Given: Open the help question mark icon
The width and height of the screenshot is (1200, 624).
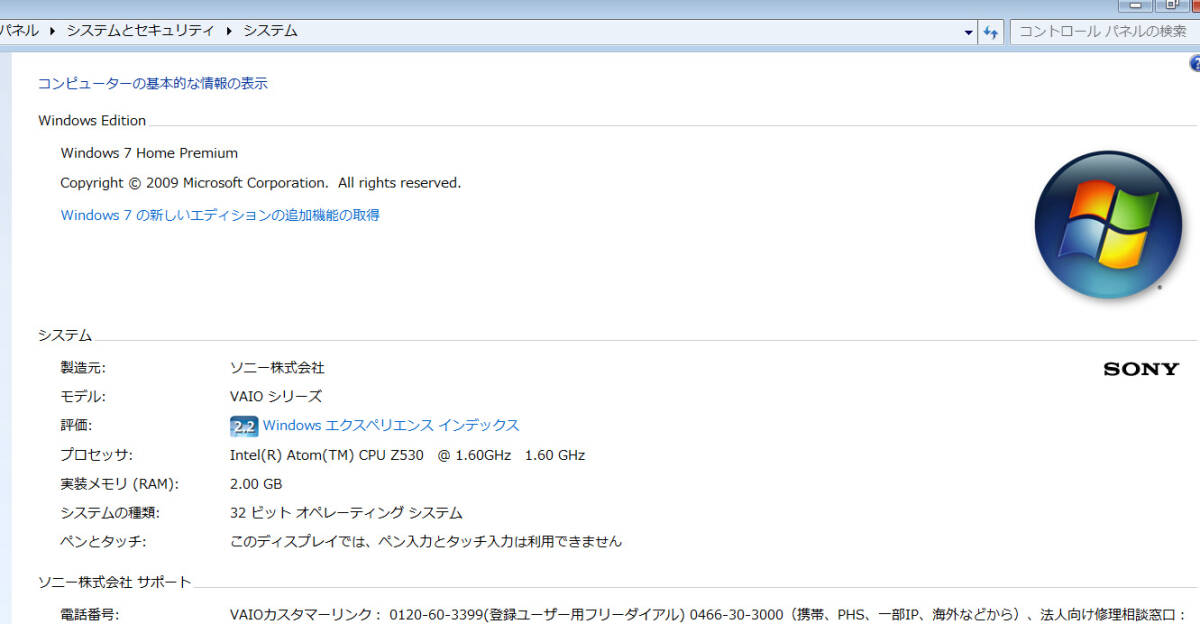Looking at the screenshot, I should tap(1194, 64).
